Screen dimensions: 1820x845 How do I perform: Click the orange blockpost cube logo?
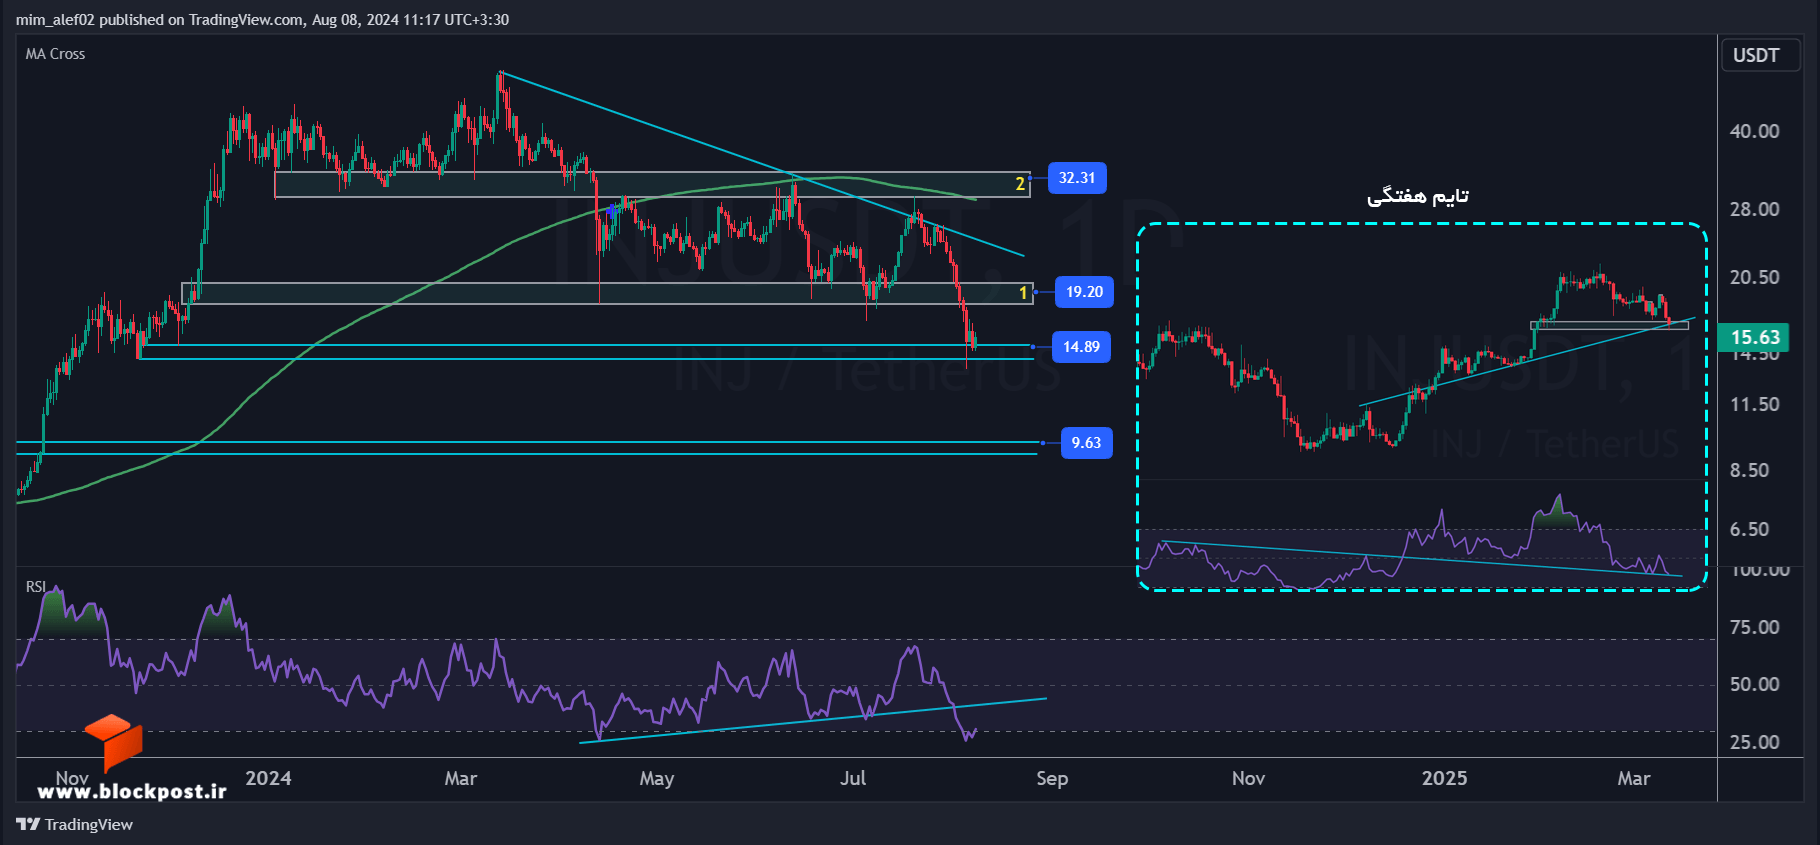[114, 742]
